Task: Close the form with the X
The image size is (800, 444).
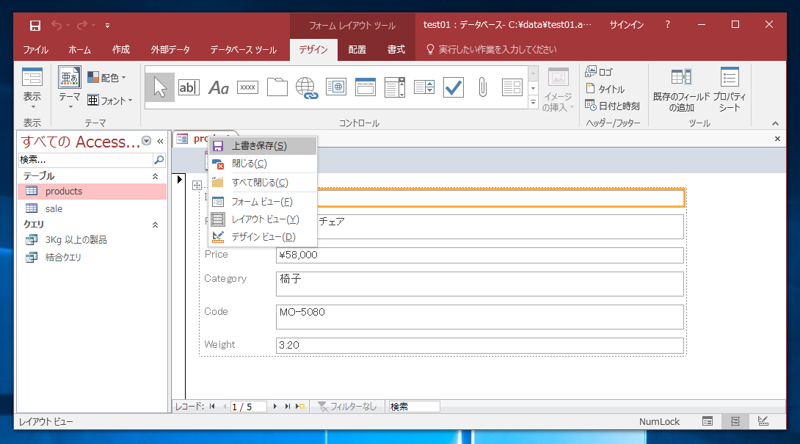Action: [777, 139]
